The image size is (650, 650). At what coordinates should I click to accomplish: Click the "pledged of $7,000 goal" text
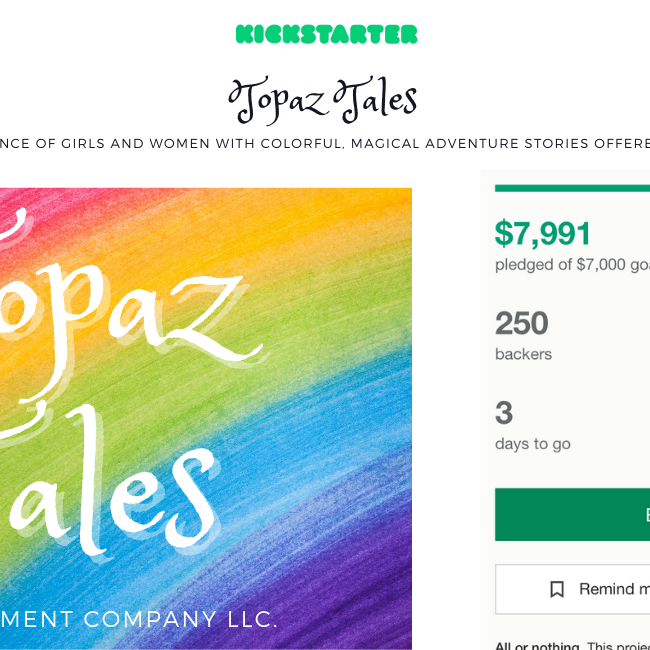click(572, 264)
